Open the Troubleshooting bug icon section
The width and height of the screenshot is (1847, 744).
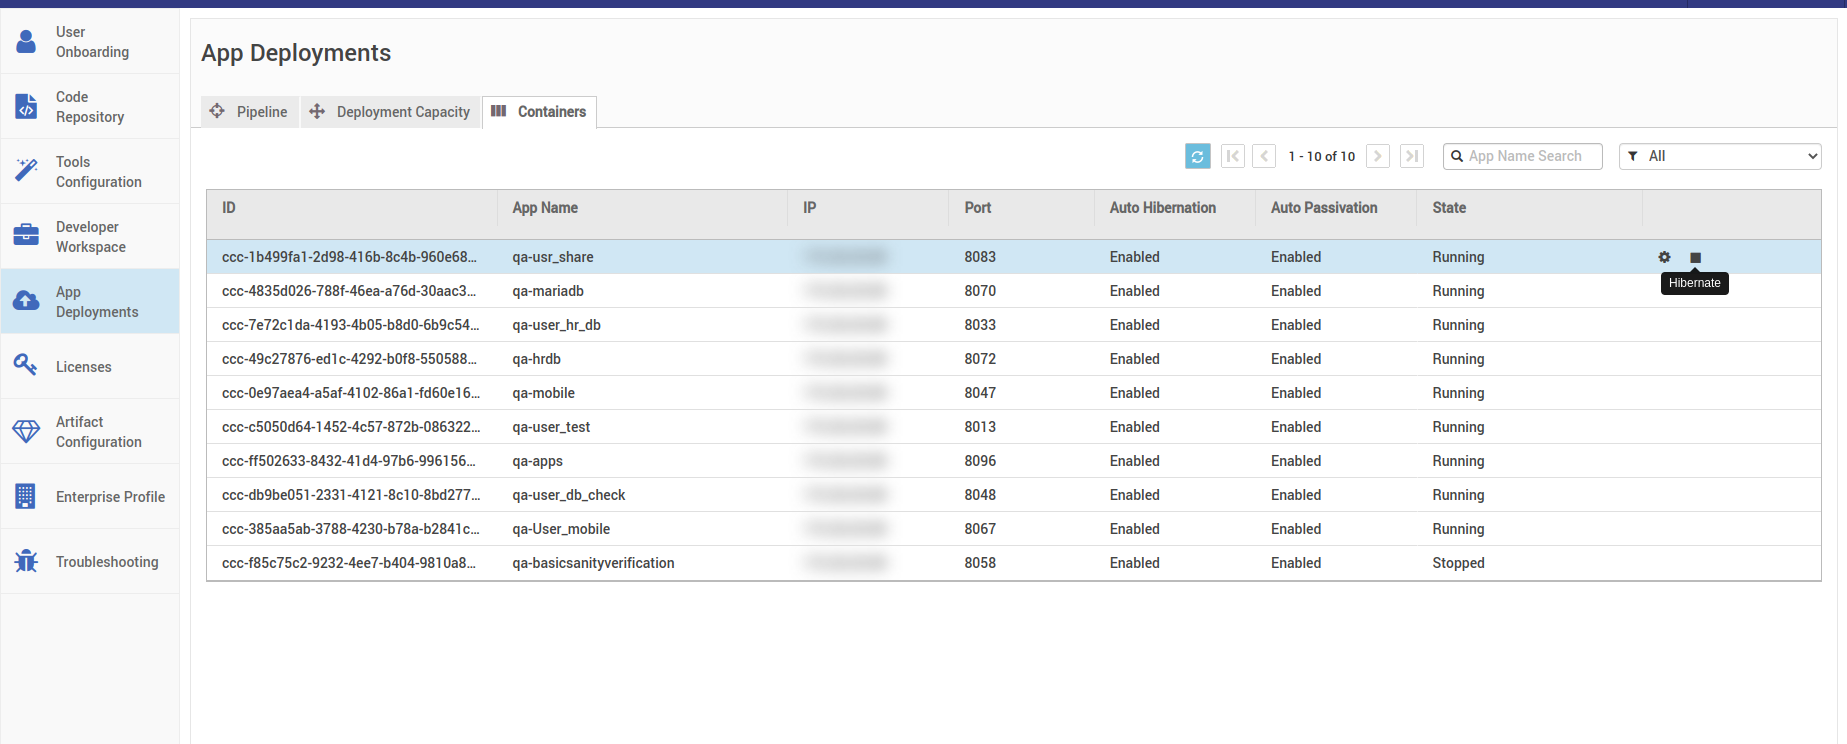pyautogui.click(x=90, y=562)
